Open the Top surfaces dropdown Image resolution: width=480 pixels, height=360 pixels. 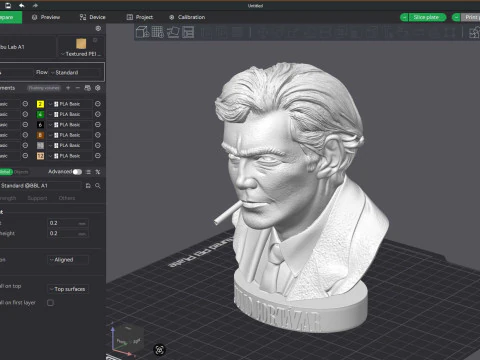(68, 289)
